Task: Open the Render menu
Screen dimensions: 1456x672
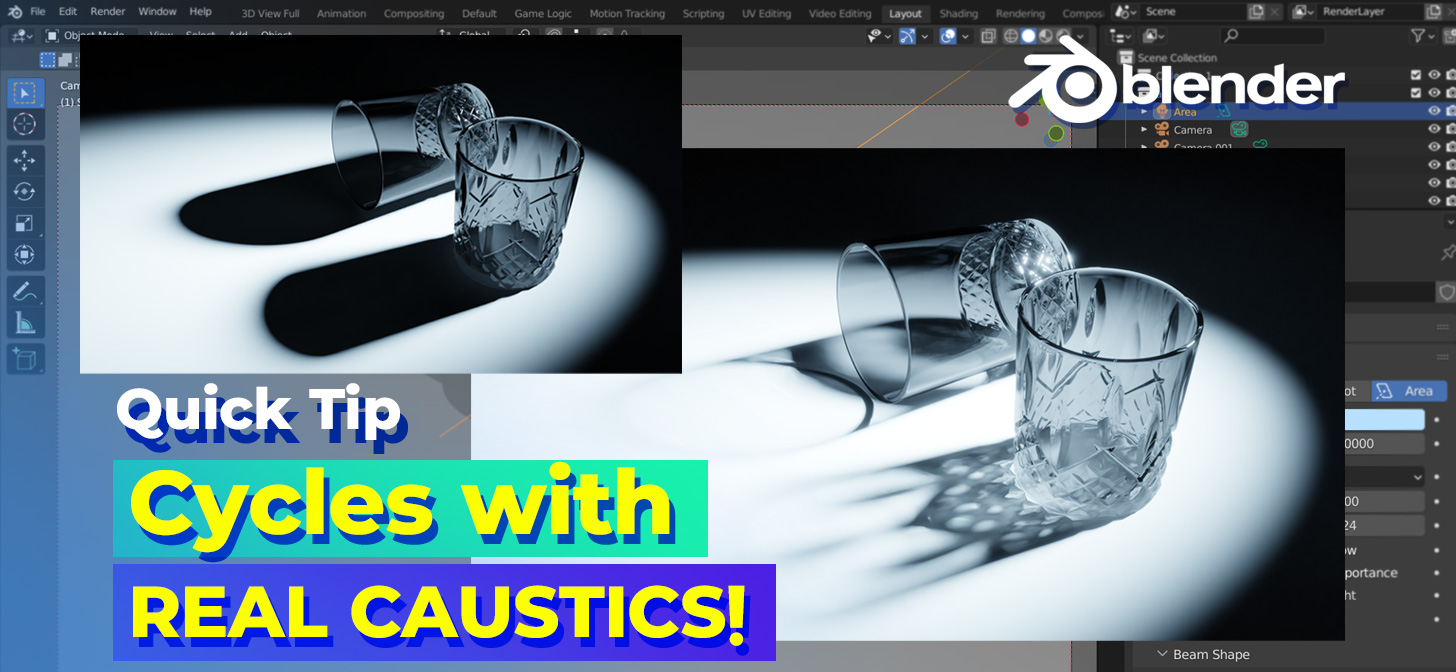Action: pos(108,12)
